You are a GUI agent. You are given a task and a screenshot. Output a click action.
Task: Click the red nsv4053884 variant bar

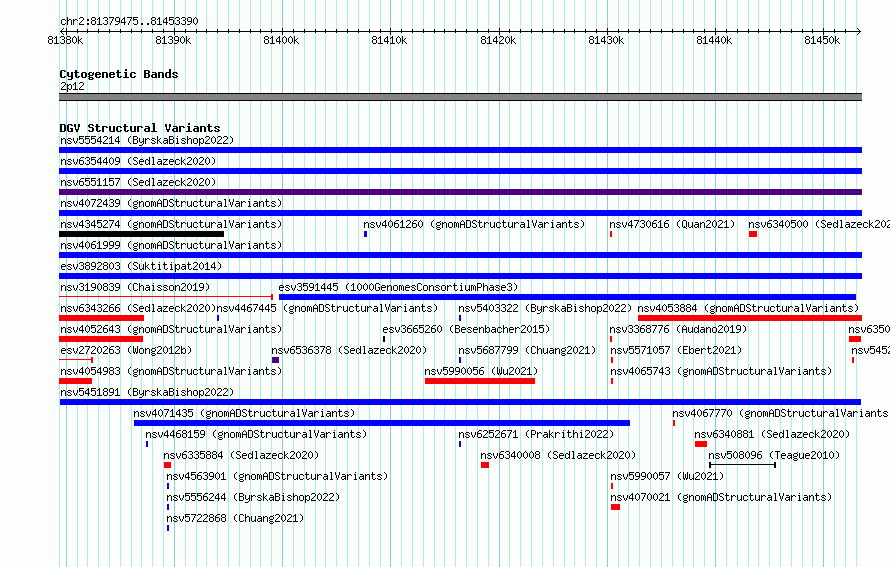[x=750, y=318]
